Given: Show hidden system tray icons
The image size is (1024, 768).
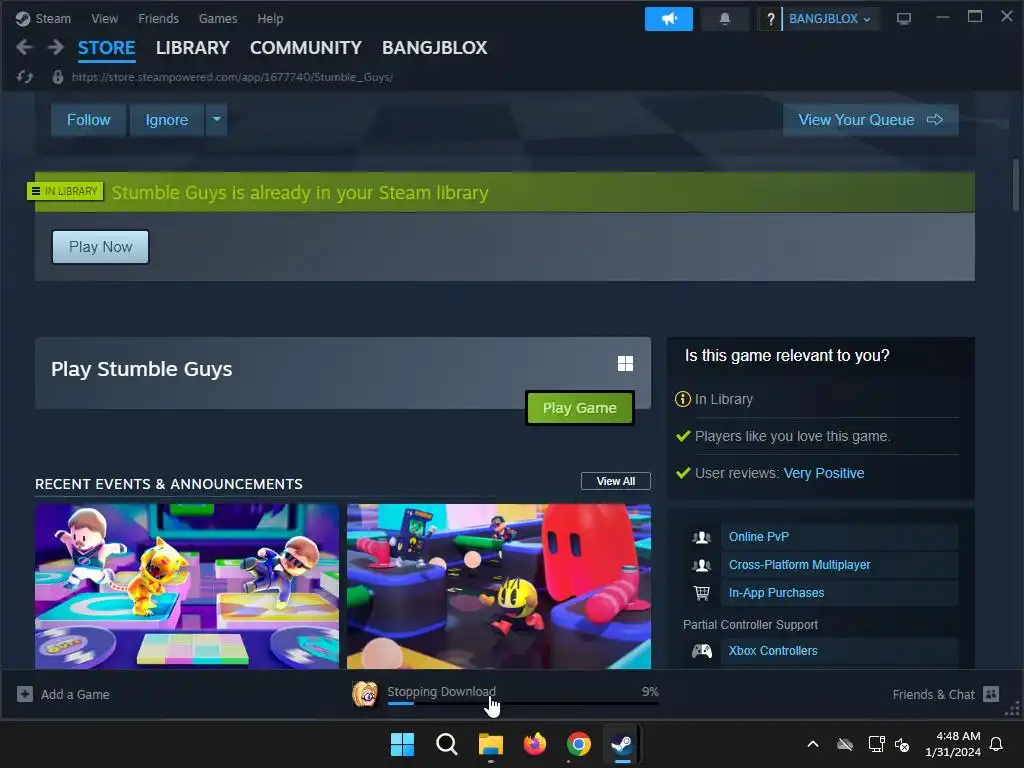Looking at the screenshot, I should point(813,744).
